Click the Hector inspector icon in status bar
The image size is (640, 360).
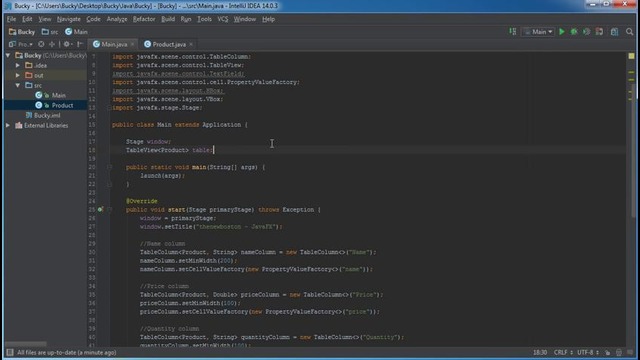(x=619, y=352)
